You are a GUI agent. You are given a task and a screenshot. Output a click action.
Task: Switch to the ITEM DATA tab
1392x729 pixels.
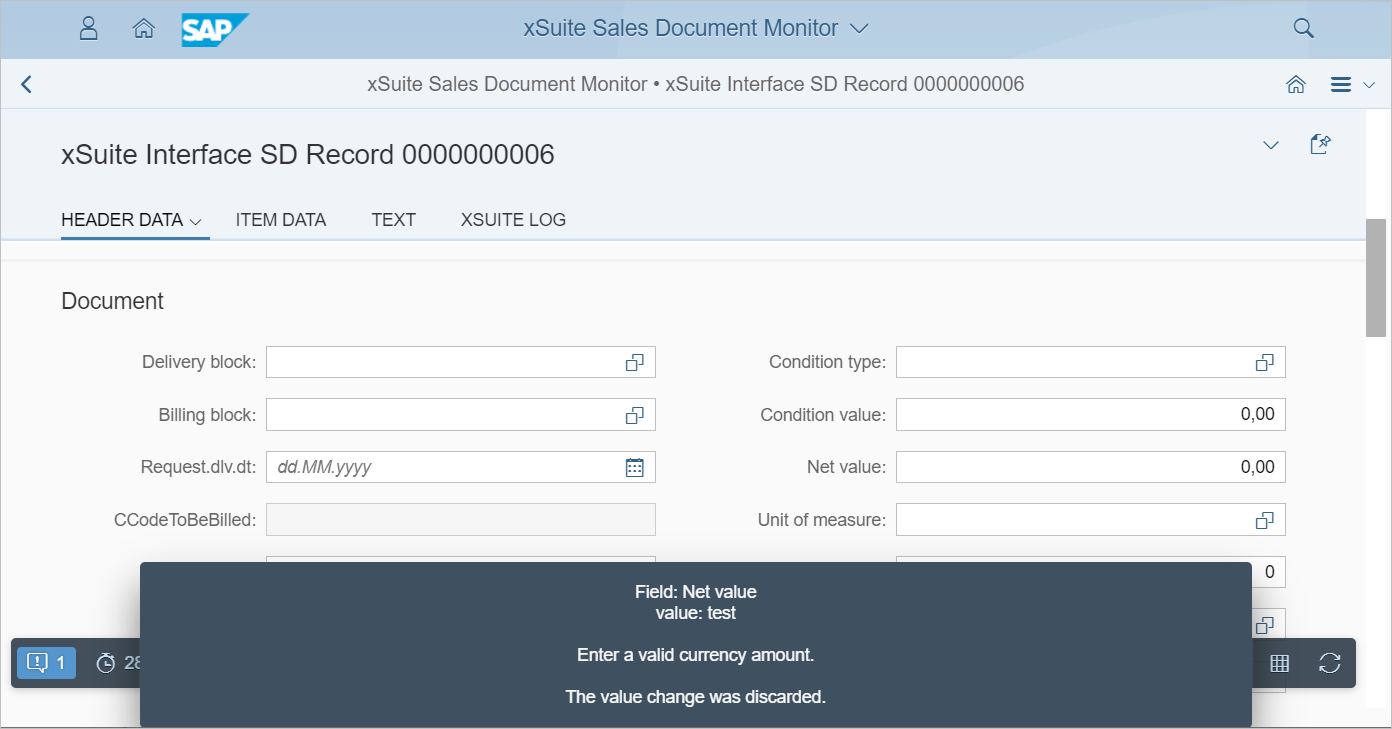click(x=280, y=220)
